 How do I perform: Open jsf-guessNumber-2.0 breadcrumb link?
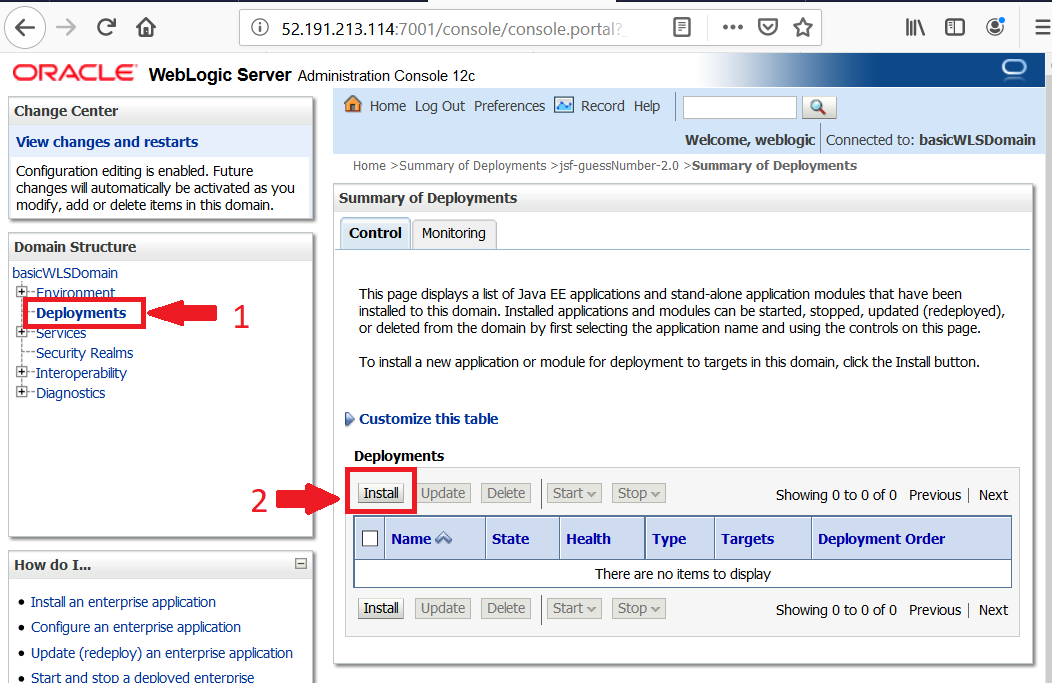click(619, 166)
